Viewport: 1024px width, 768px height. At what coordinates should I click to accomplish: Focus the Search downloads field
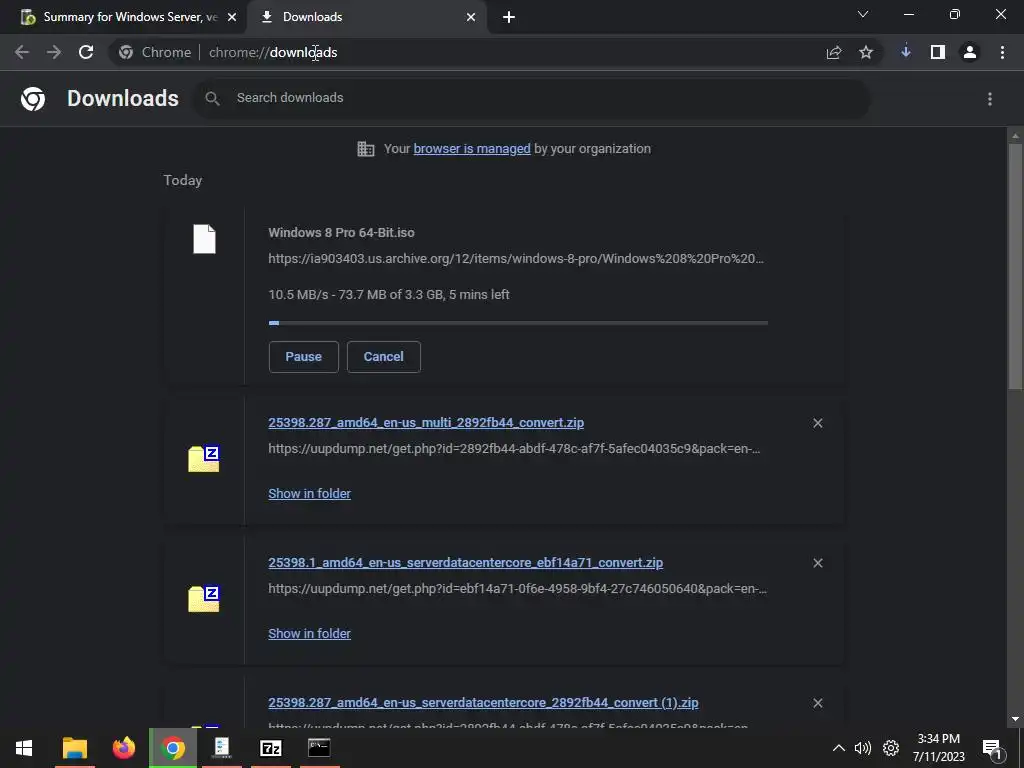coord(532,99)
